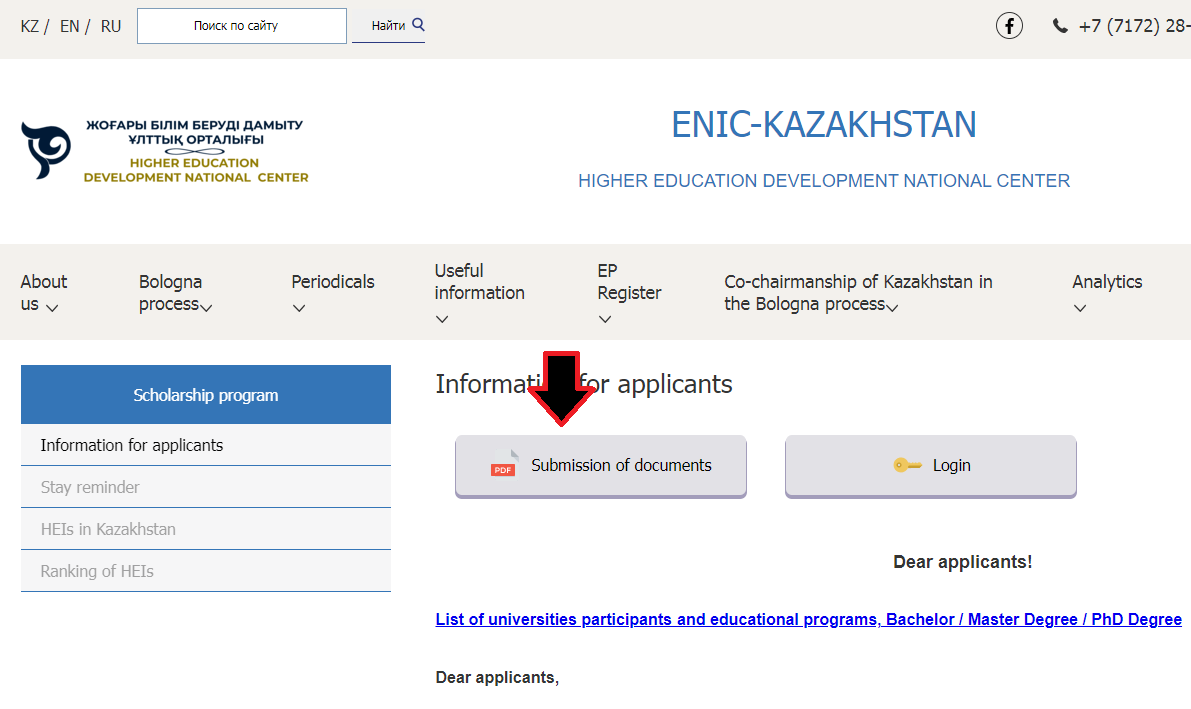Click the magnifier icon beside Найти
The image size is (1191, 709).
coord(418,24)
